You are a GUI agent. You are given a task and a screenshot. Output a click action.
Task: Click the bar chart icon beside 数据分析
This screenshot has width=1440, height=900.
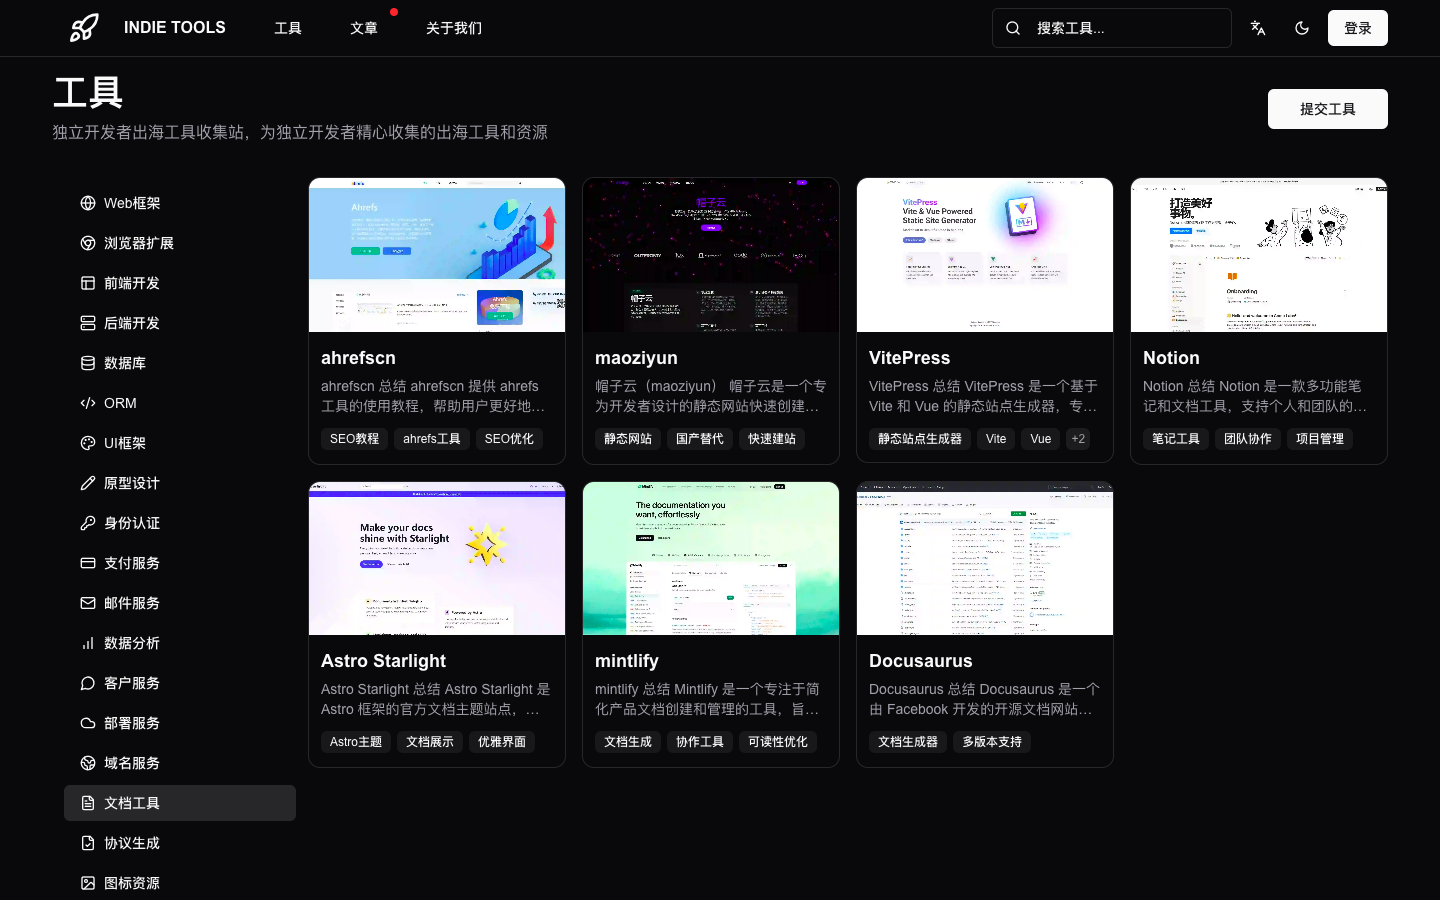(x=88, y=643)
